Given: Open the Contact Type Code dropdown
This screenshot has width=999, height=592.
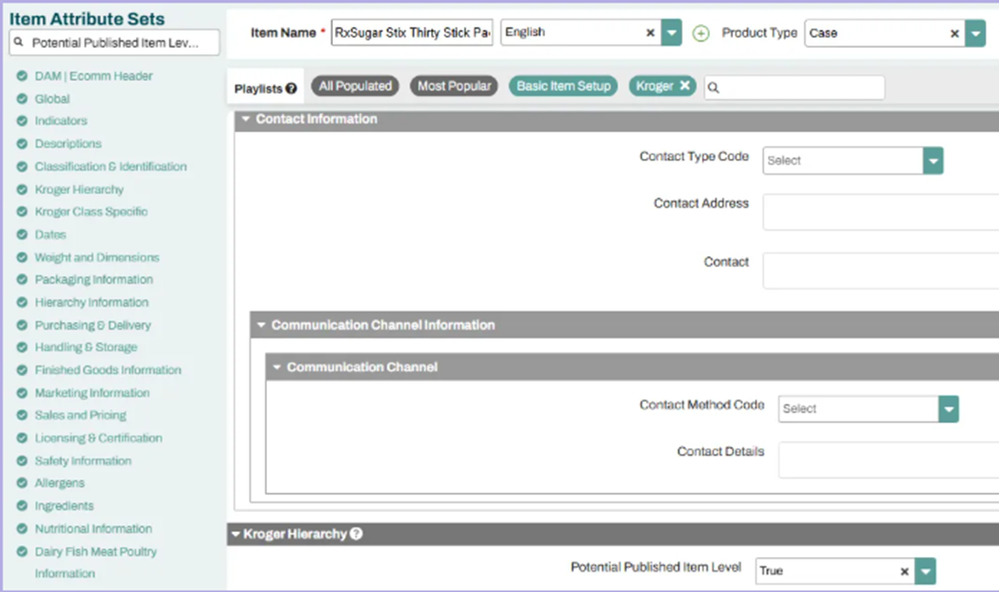Looking at the screenshot, I should [932, 160].
